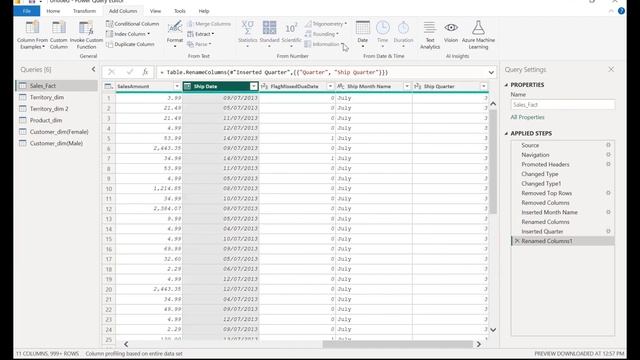Open Inserted Month Name settings gear
This screenshot has width=640, height=360.
(608, 212)
